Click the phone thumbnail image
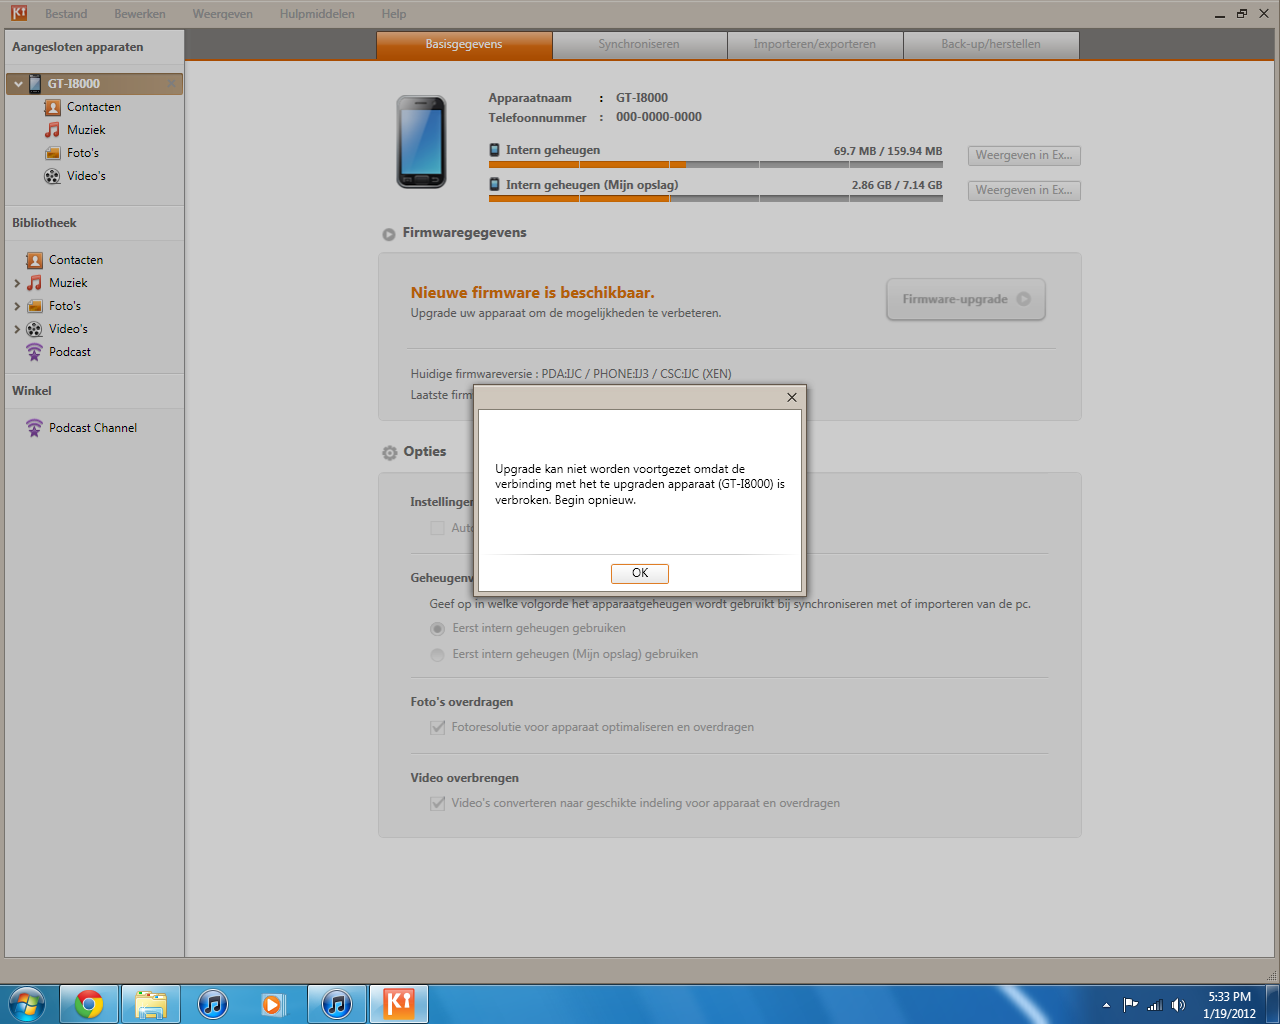The height and width of the screenshot is (1024, 1280). (x=421, y=142)
